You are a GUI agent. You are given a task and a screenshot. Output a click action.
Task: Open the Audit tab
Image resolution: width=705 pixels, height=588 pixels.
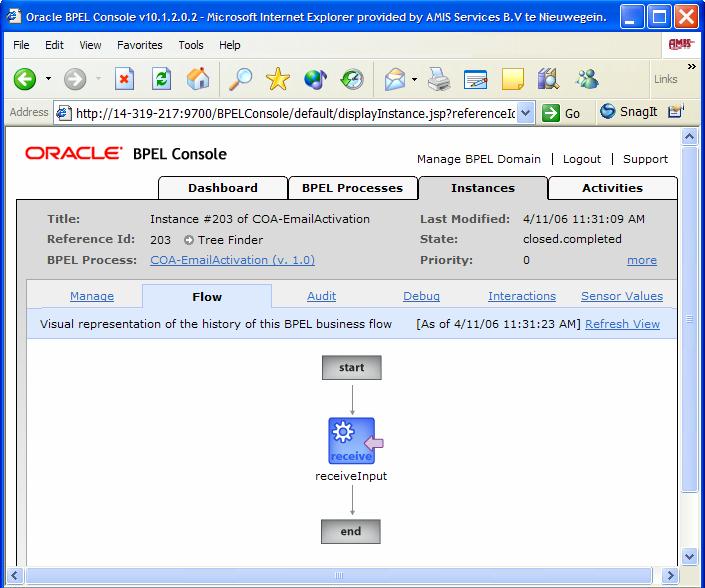pos(321,296)
